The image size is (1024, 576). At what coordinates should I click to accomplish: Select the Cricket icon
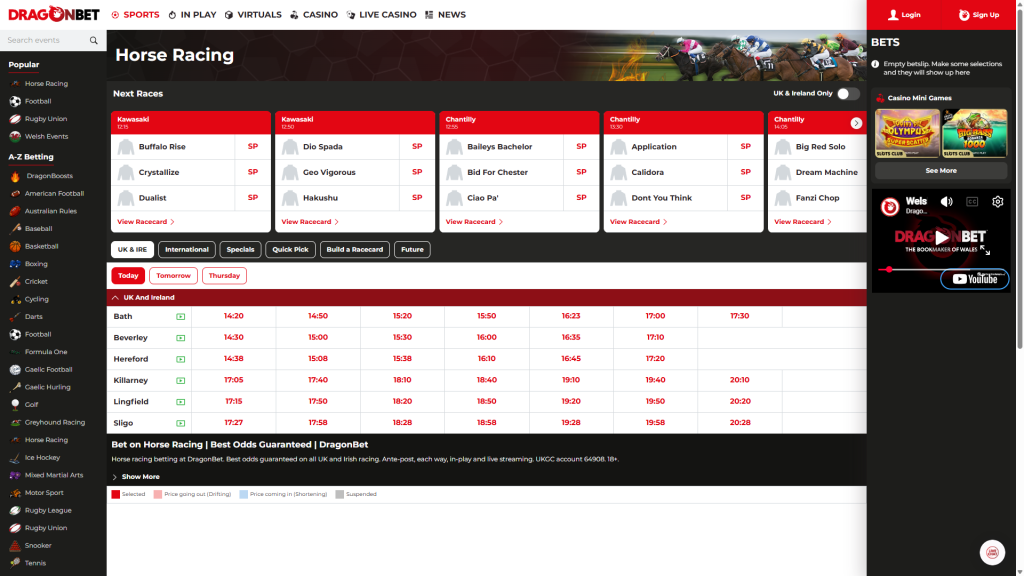point(15,282)
